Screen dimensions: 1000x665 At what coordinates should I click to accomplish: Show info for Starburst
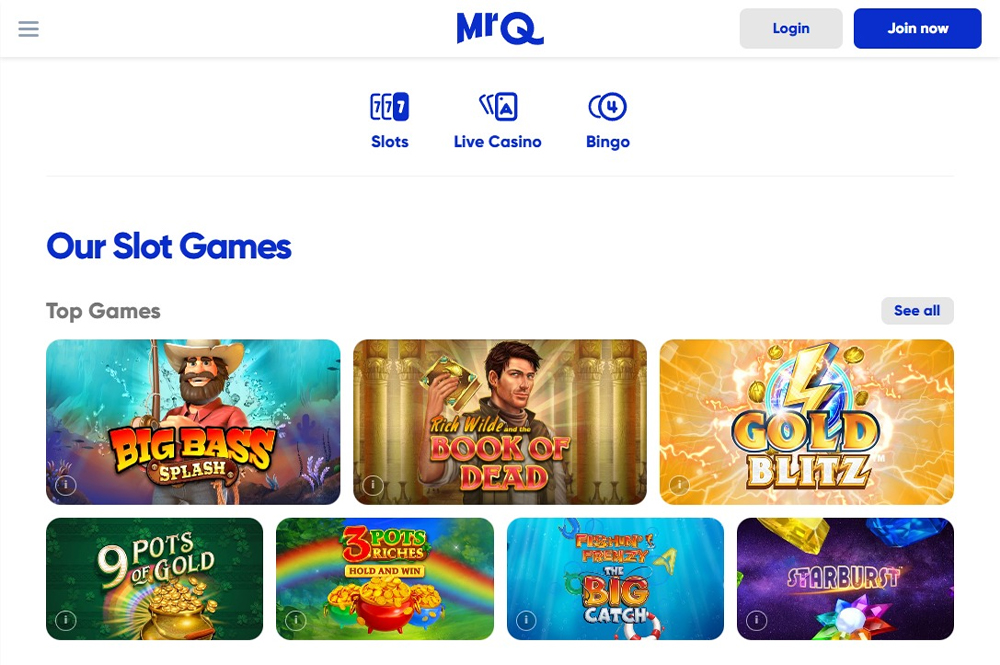(756, 620)
